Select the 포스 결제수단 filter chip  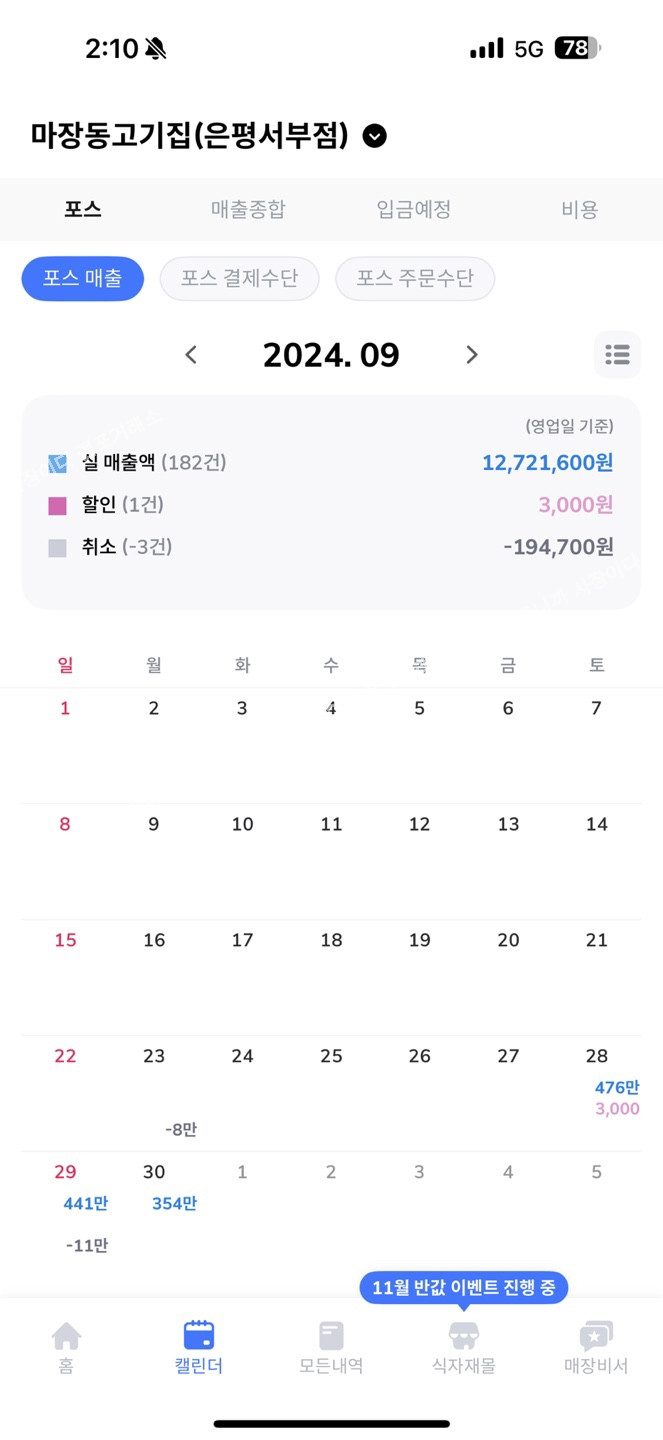[239, 279]
